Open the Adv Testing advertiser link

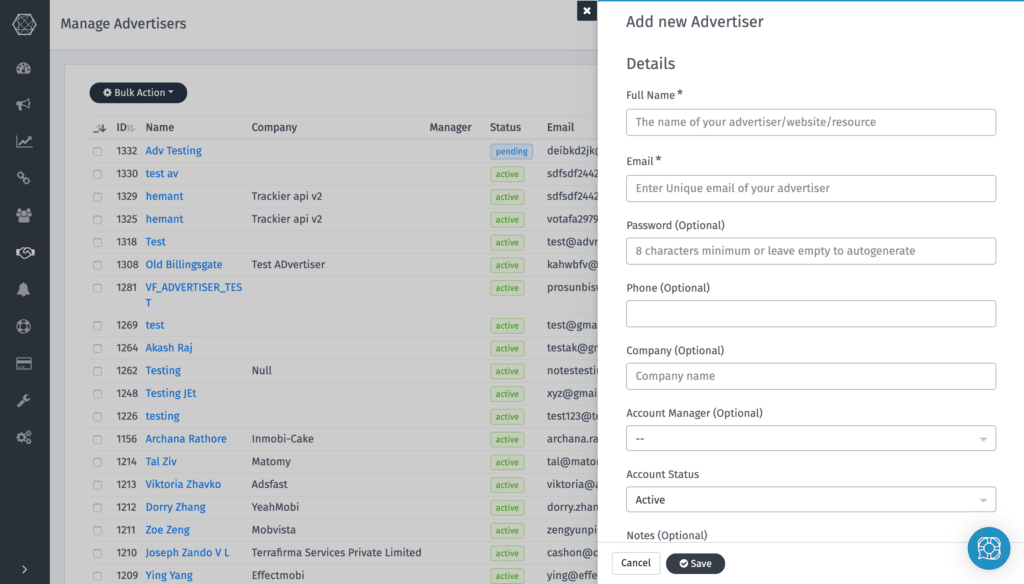[x=171, y=151]
